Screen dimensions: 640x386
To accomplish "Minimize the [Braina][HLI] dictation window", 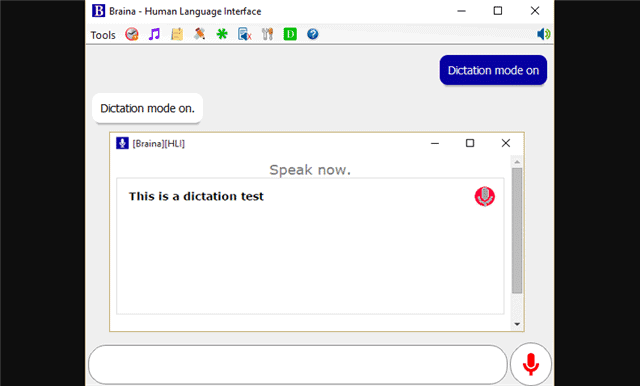I will 435,143.
